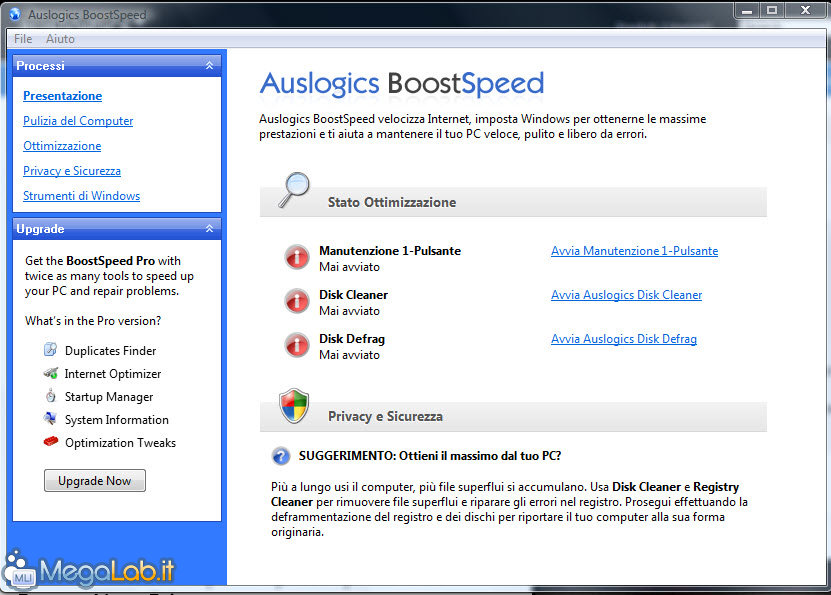This screenshot has width=831, height=595.
Task: Click the Auslogics BoostSpeed title bar app icon
Action: 15,14
